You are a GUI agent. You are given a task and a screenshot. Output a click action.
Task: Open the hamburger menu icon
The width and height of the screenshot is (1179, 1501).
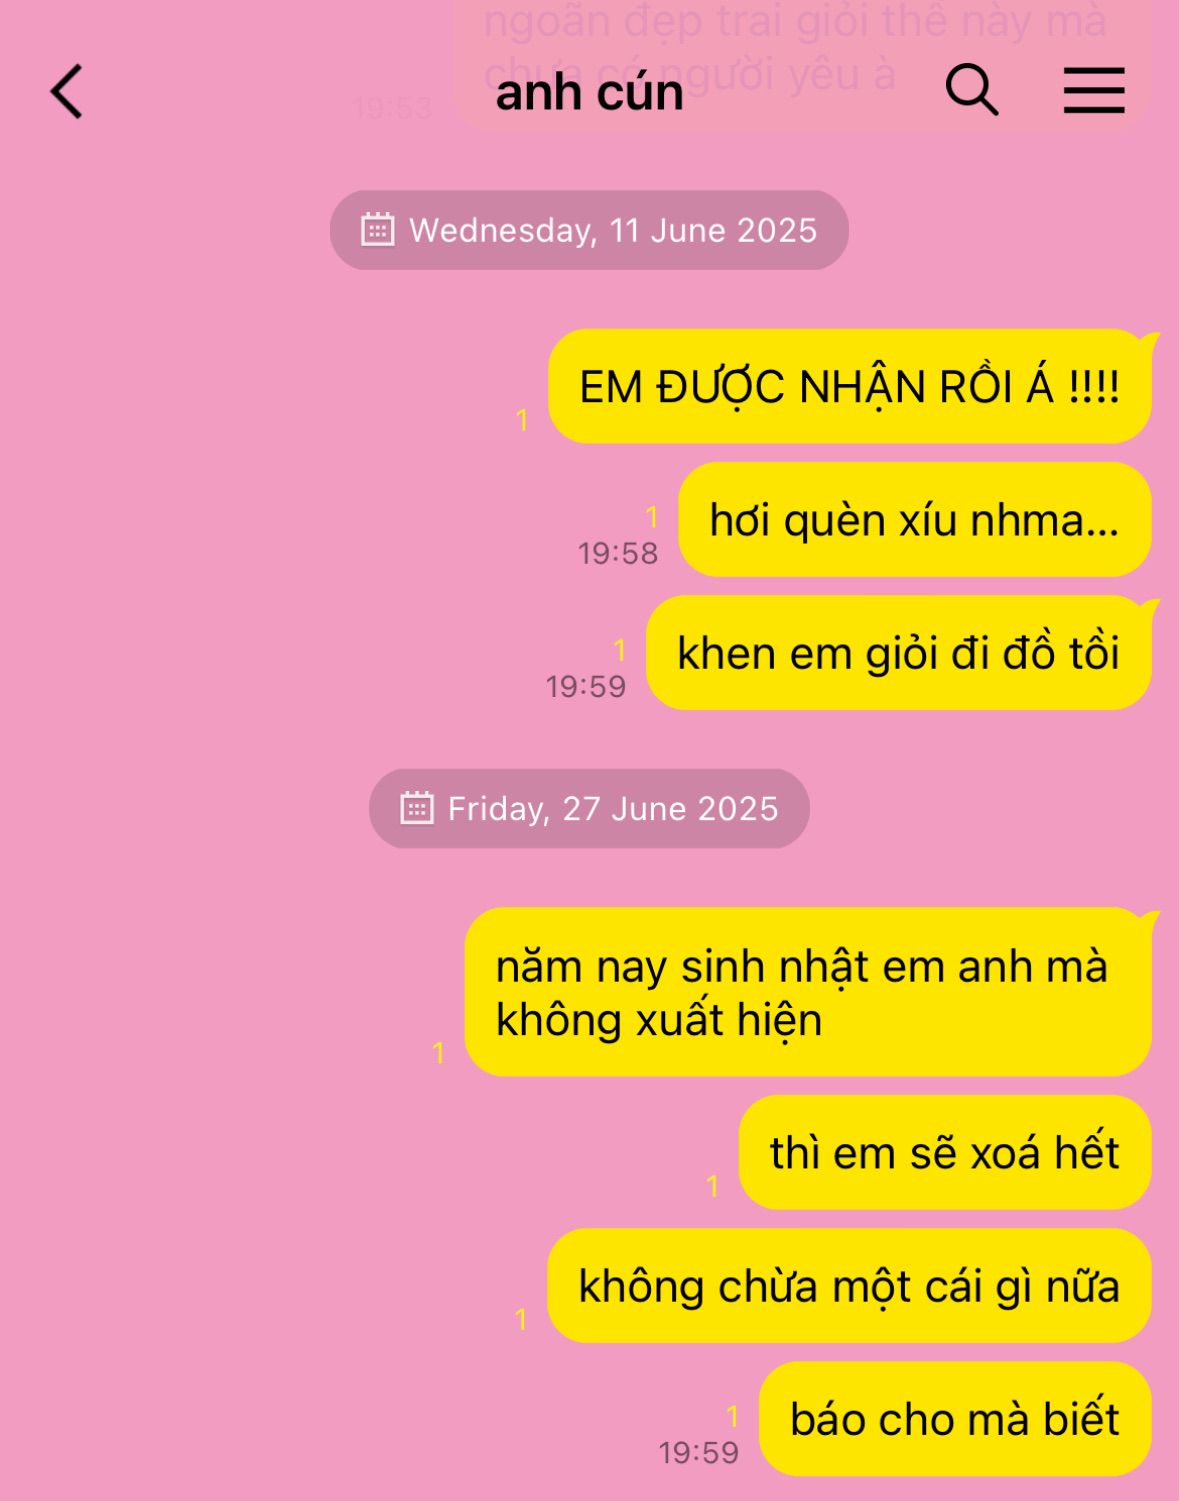[x=1094, y=90]
